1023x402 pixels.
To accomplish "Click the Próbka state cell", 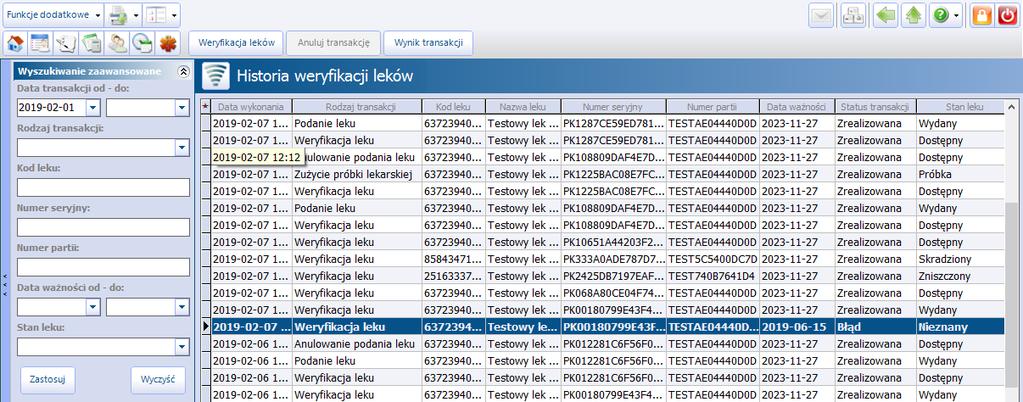I will click(x=960, y=174).
